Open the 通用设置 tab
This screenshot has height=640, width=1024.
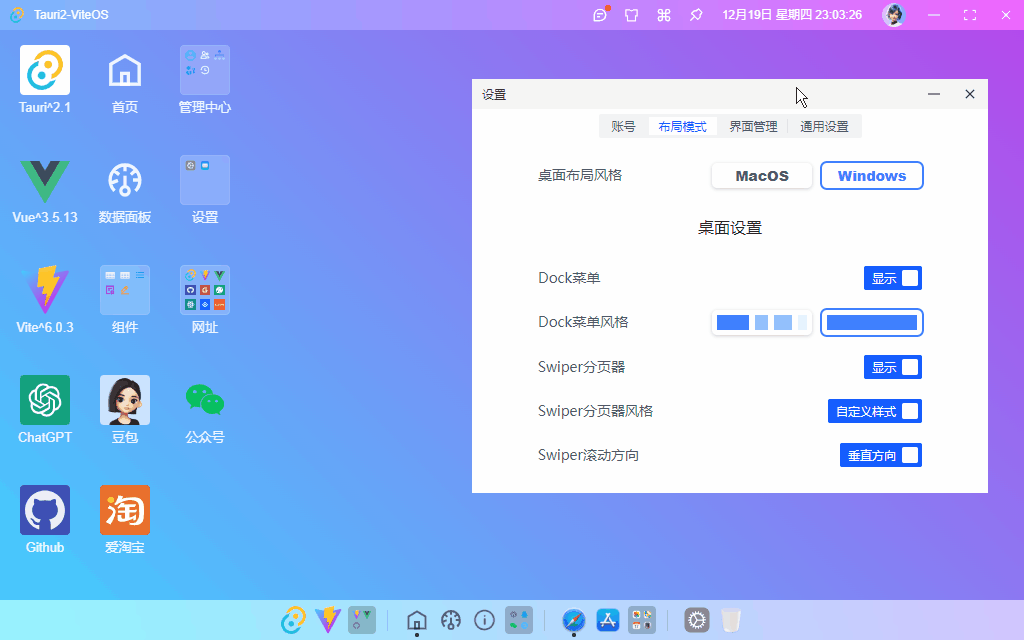pos(824,127)
